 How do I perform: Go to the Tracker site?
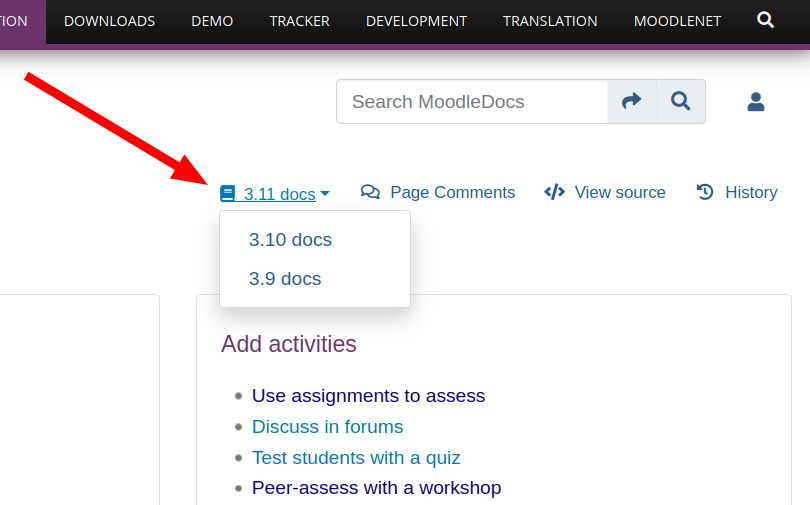pos(299,21)
